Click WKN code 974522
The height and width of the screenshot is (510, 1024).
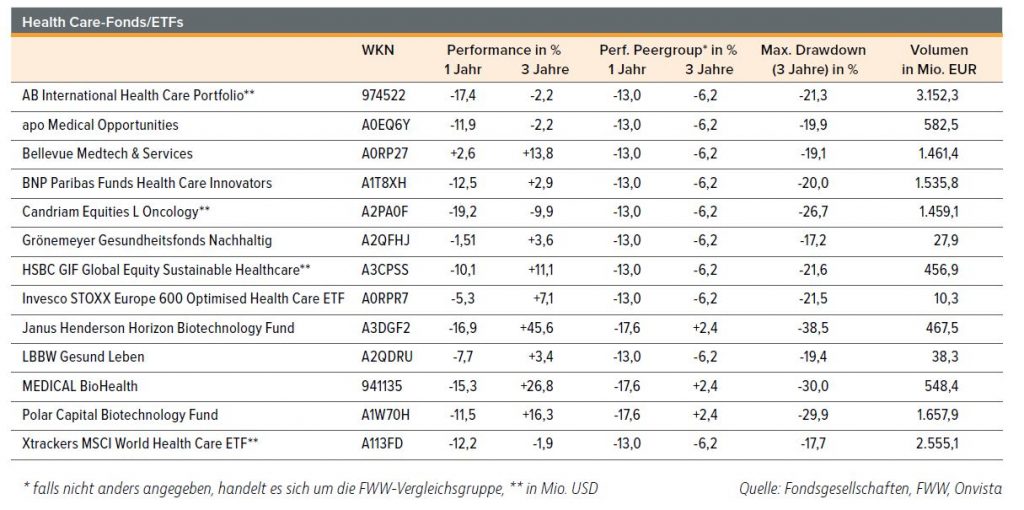point(381,97)
